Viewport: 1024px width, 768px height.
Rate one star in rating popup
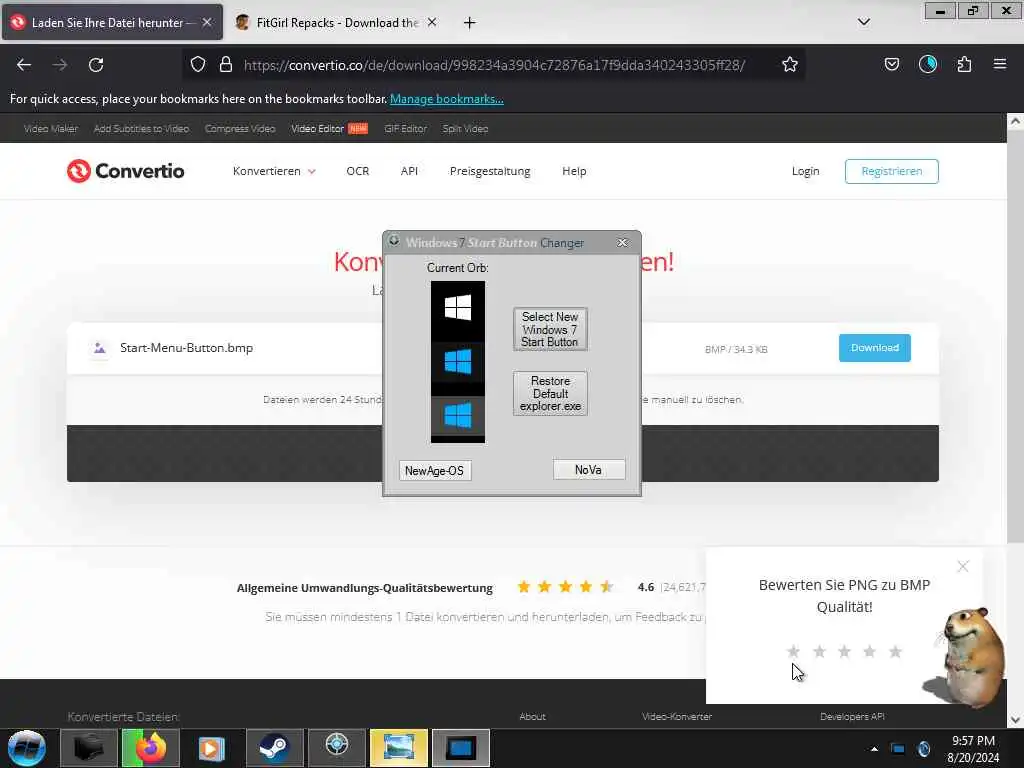tap(793, 651)
